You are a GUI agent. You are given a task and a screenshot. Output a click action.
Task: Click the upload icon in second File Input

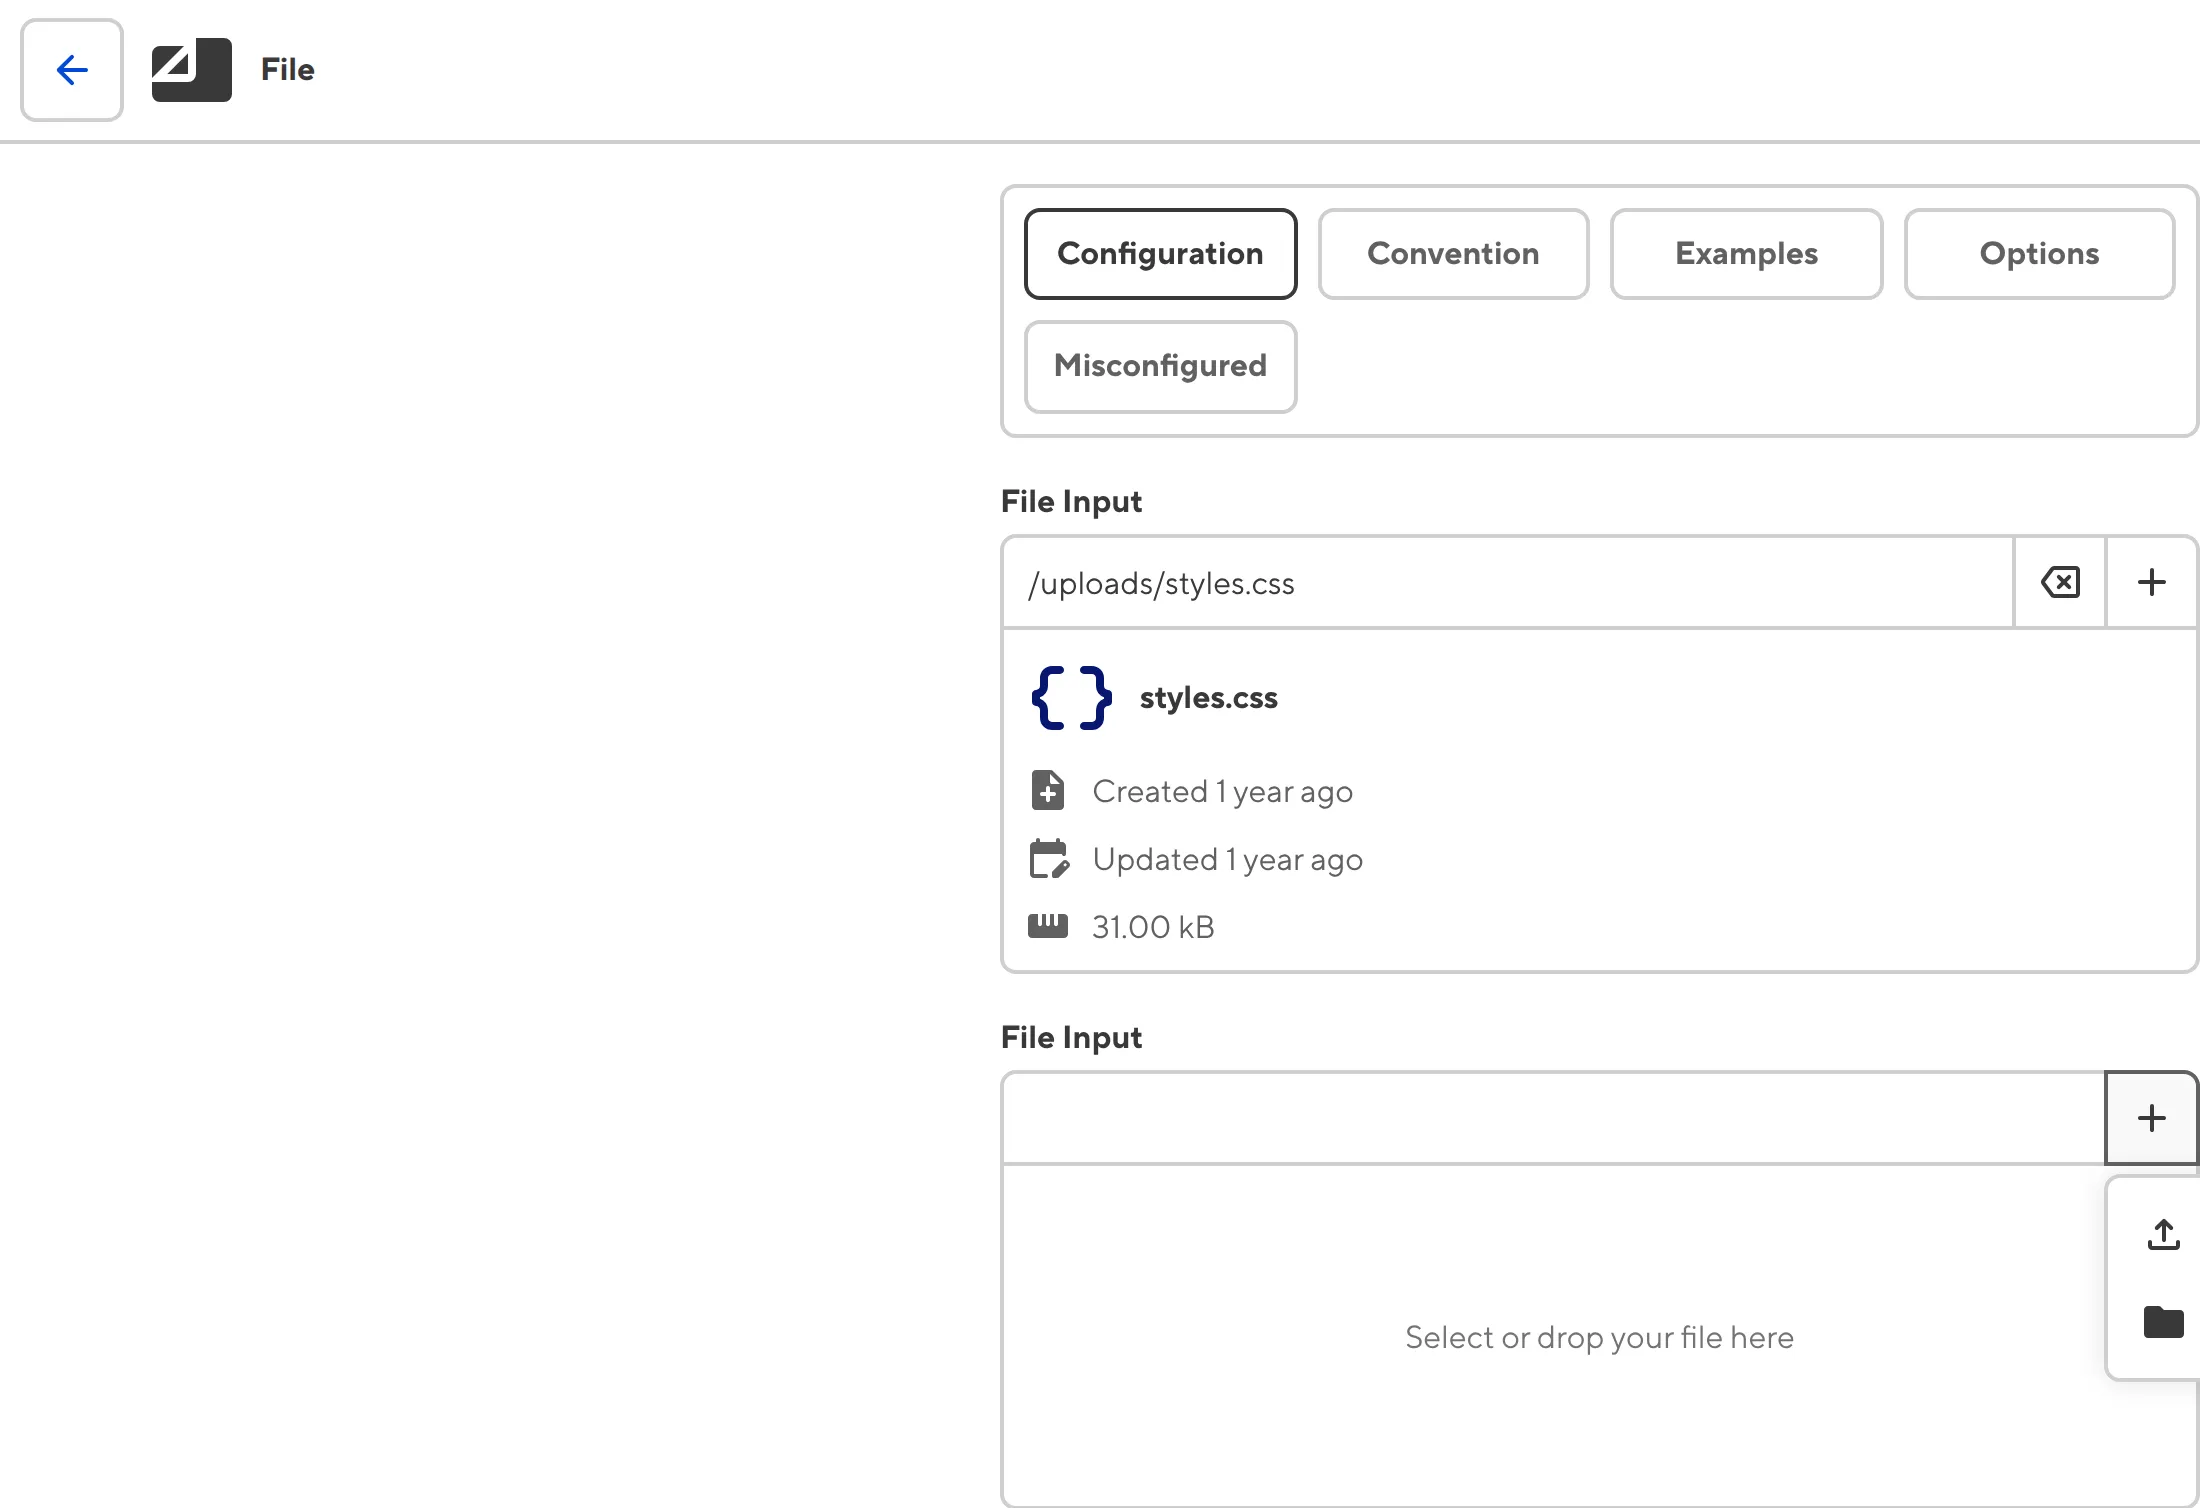pos(2163,1235)
